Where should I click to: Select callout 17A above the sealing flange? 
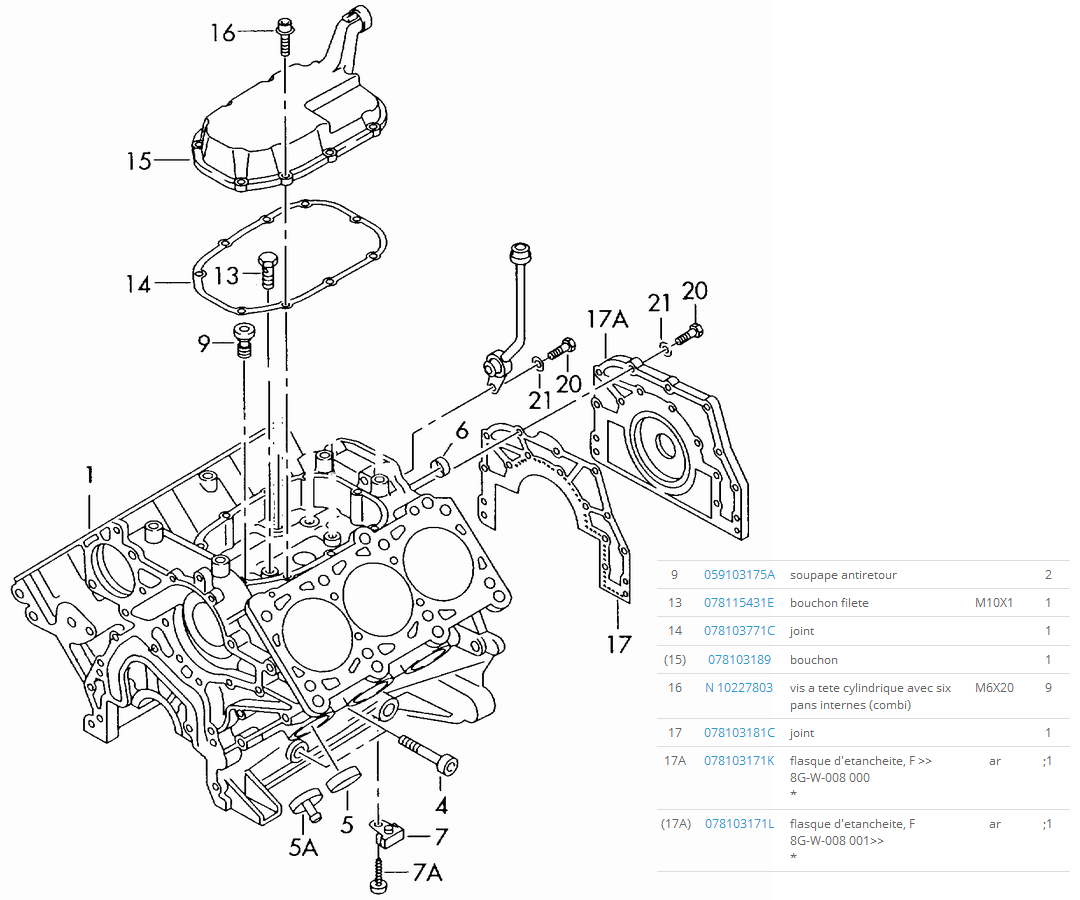607,320
